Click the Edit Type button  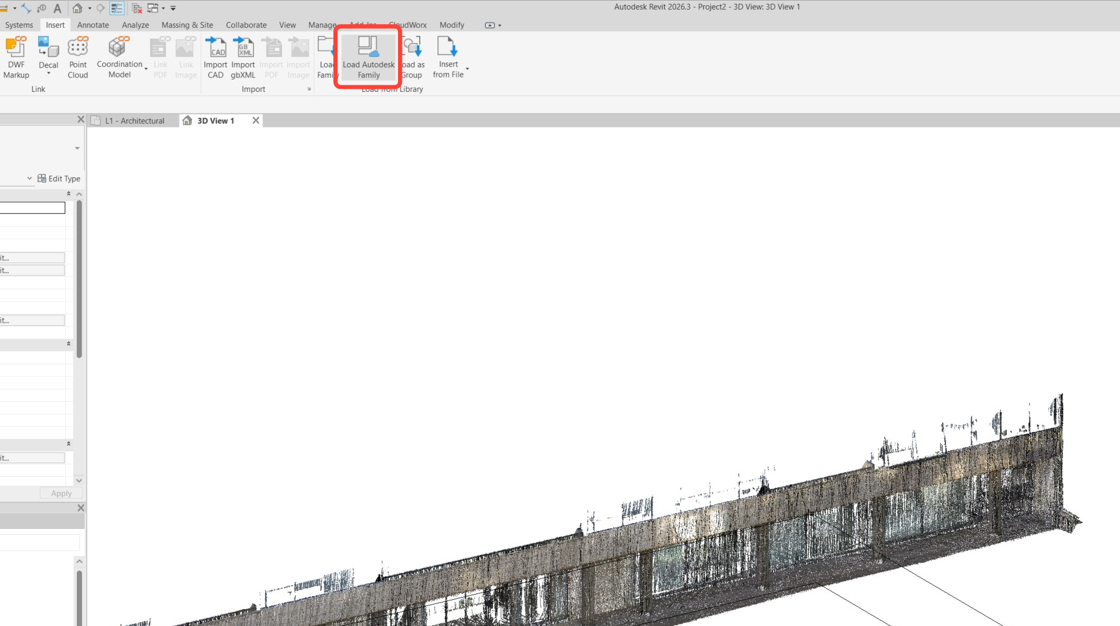(59, 179)
